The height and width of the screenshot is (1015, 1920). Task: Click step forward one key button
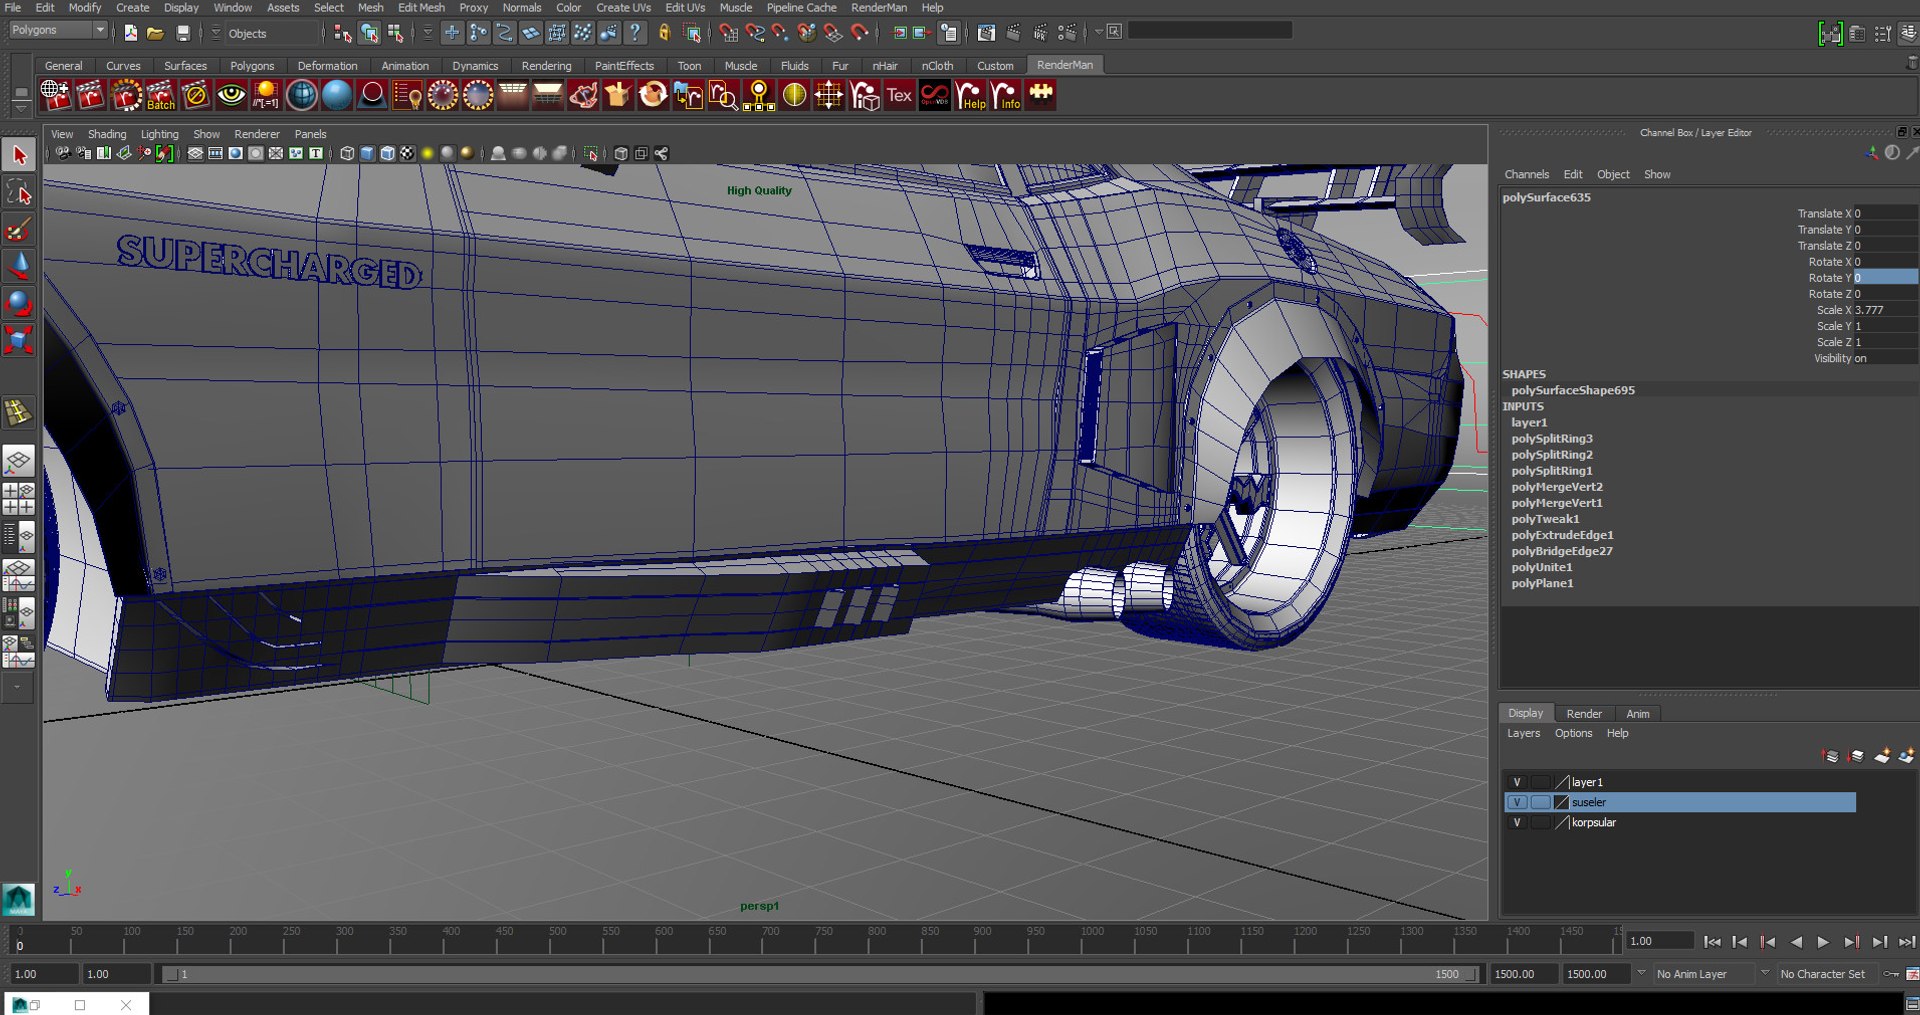pos(1851,942)
